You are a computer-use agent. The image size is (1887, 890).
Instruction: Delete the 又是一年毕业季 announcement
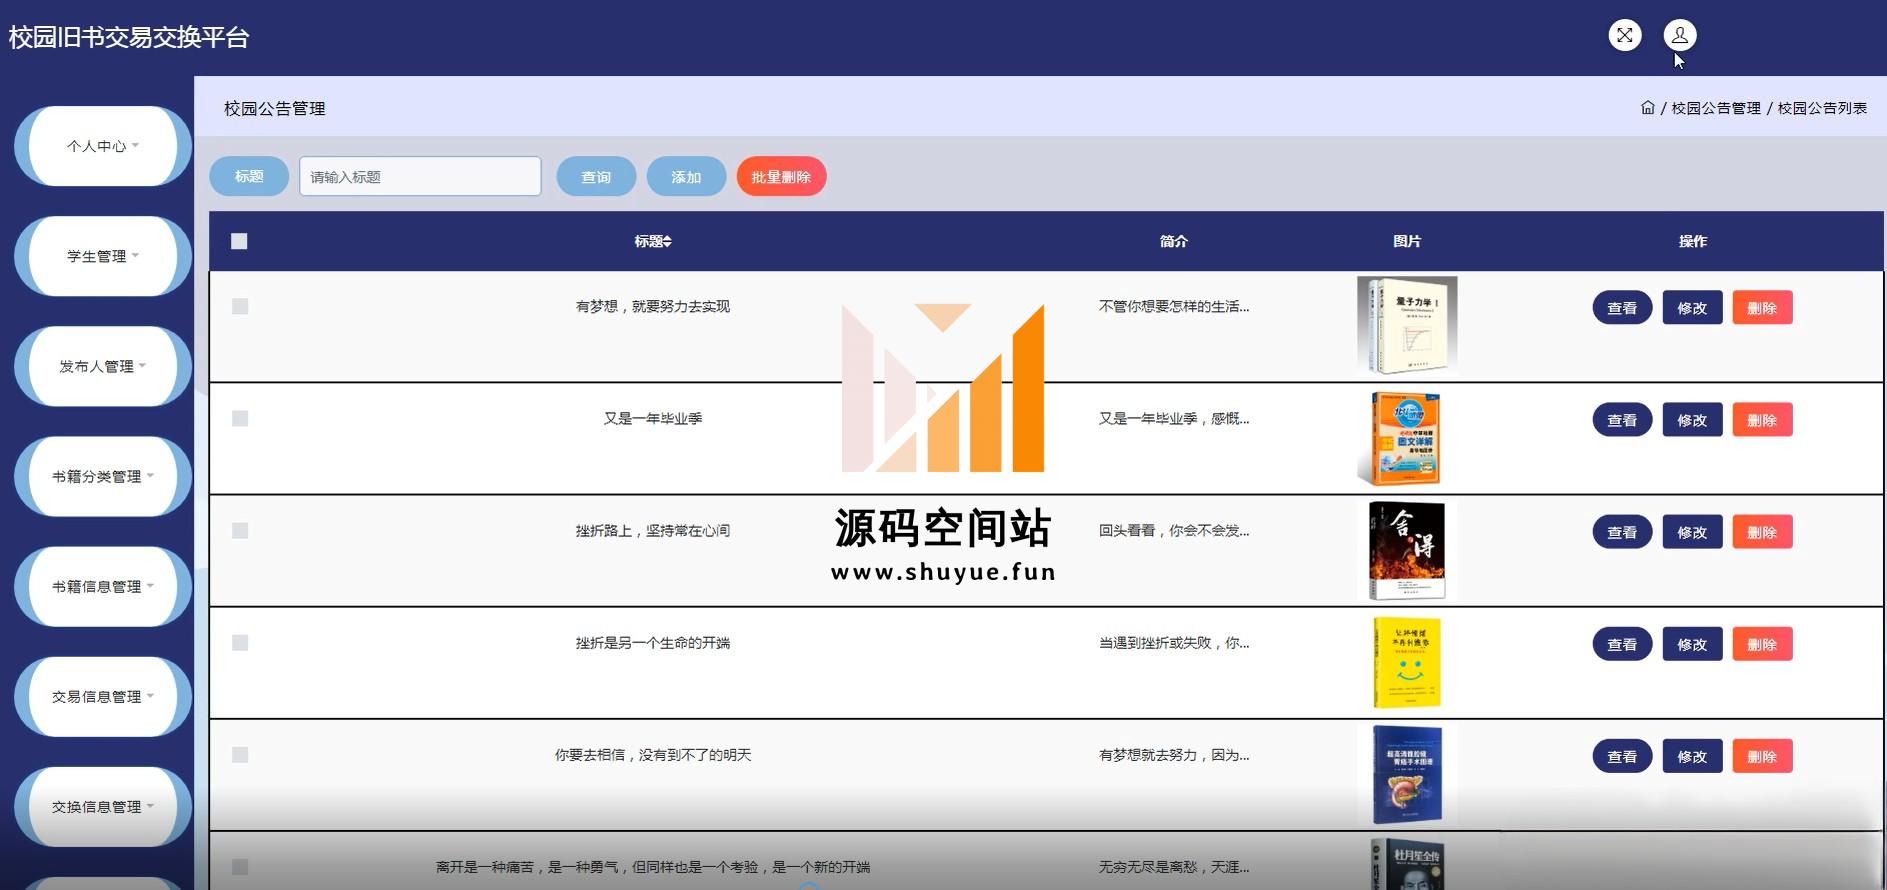pos(1762,420)
